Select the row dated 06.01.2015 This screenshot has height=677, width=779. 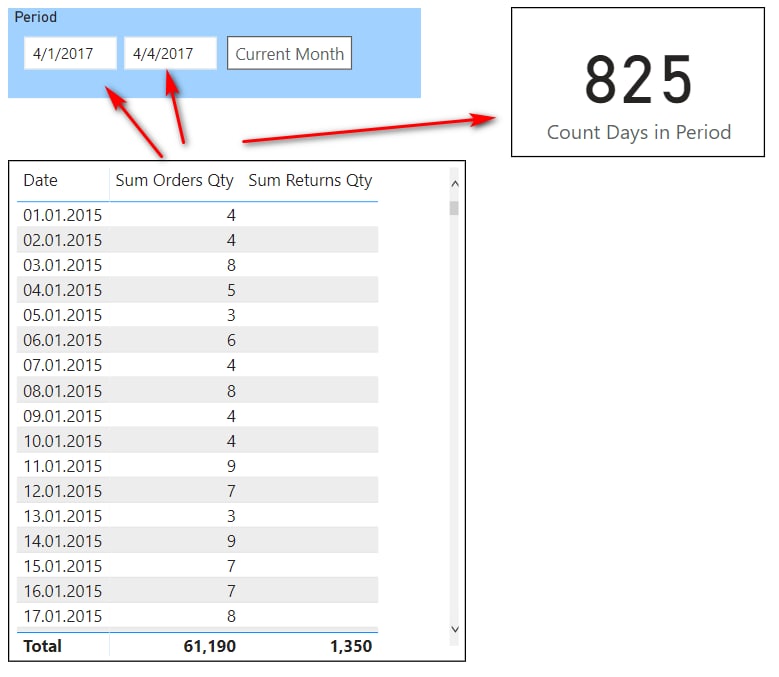[198, 340]
